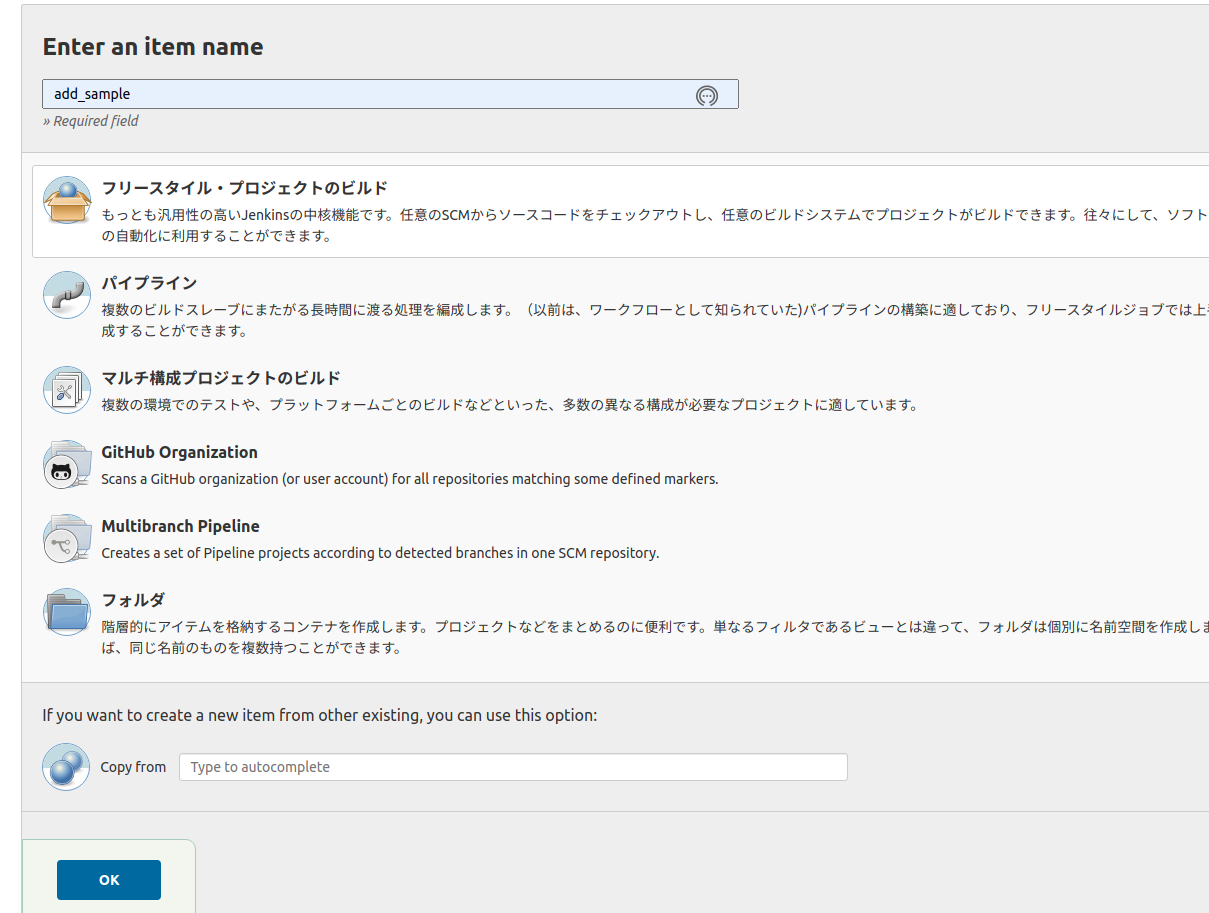Click the item name field containing add_sample

click(390, 94)
